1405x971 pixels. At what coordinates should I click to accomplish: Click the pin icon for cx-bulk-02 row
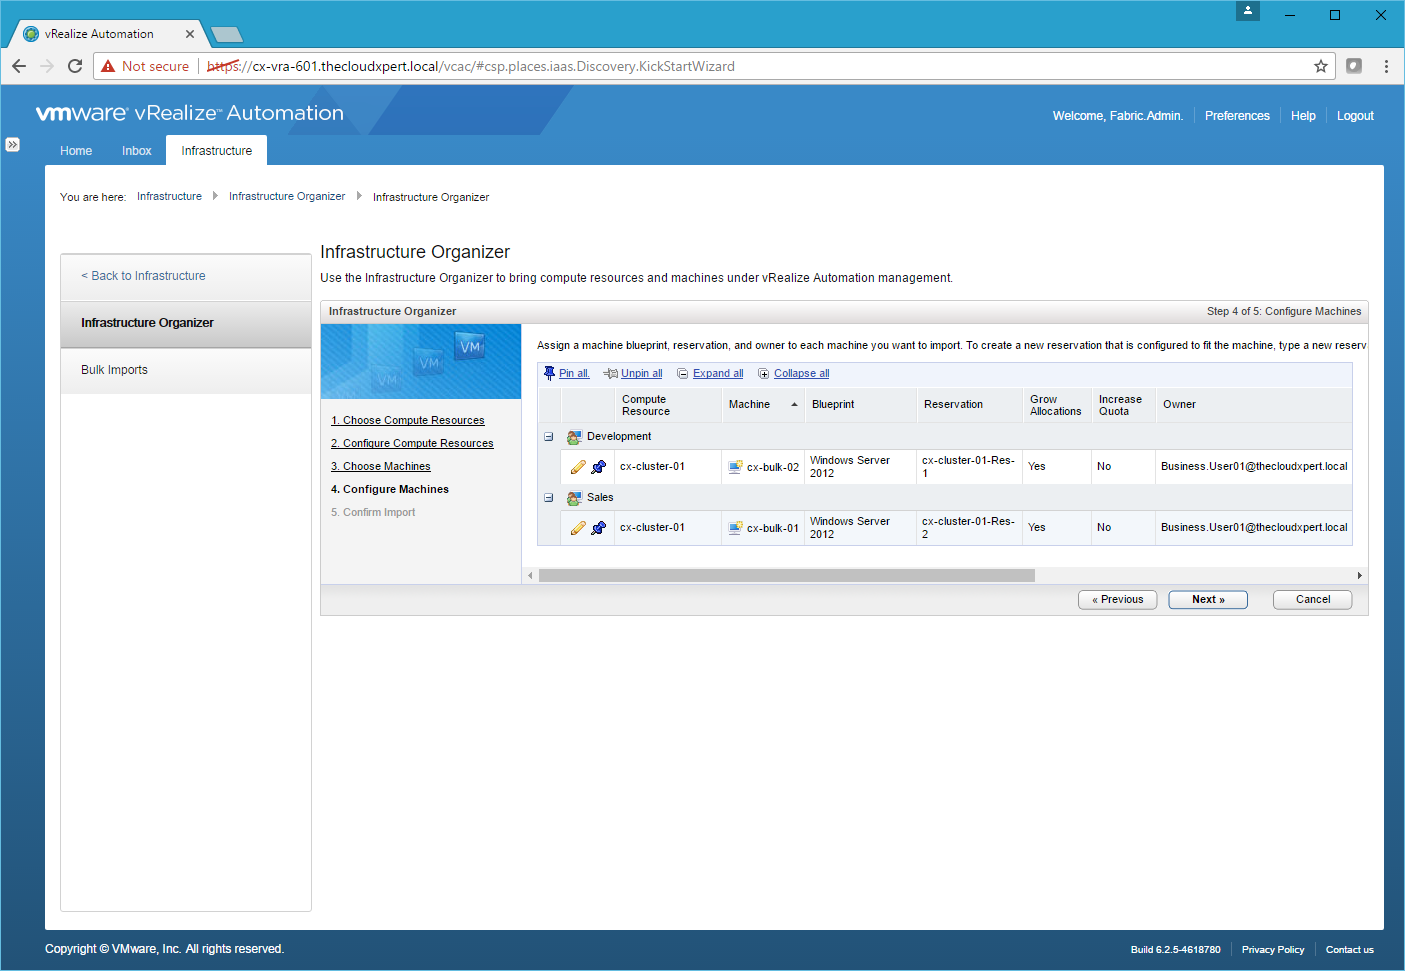click(x=598, y=467)
